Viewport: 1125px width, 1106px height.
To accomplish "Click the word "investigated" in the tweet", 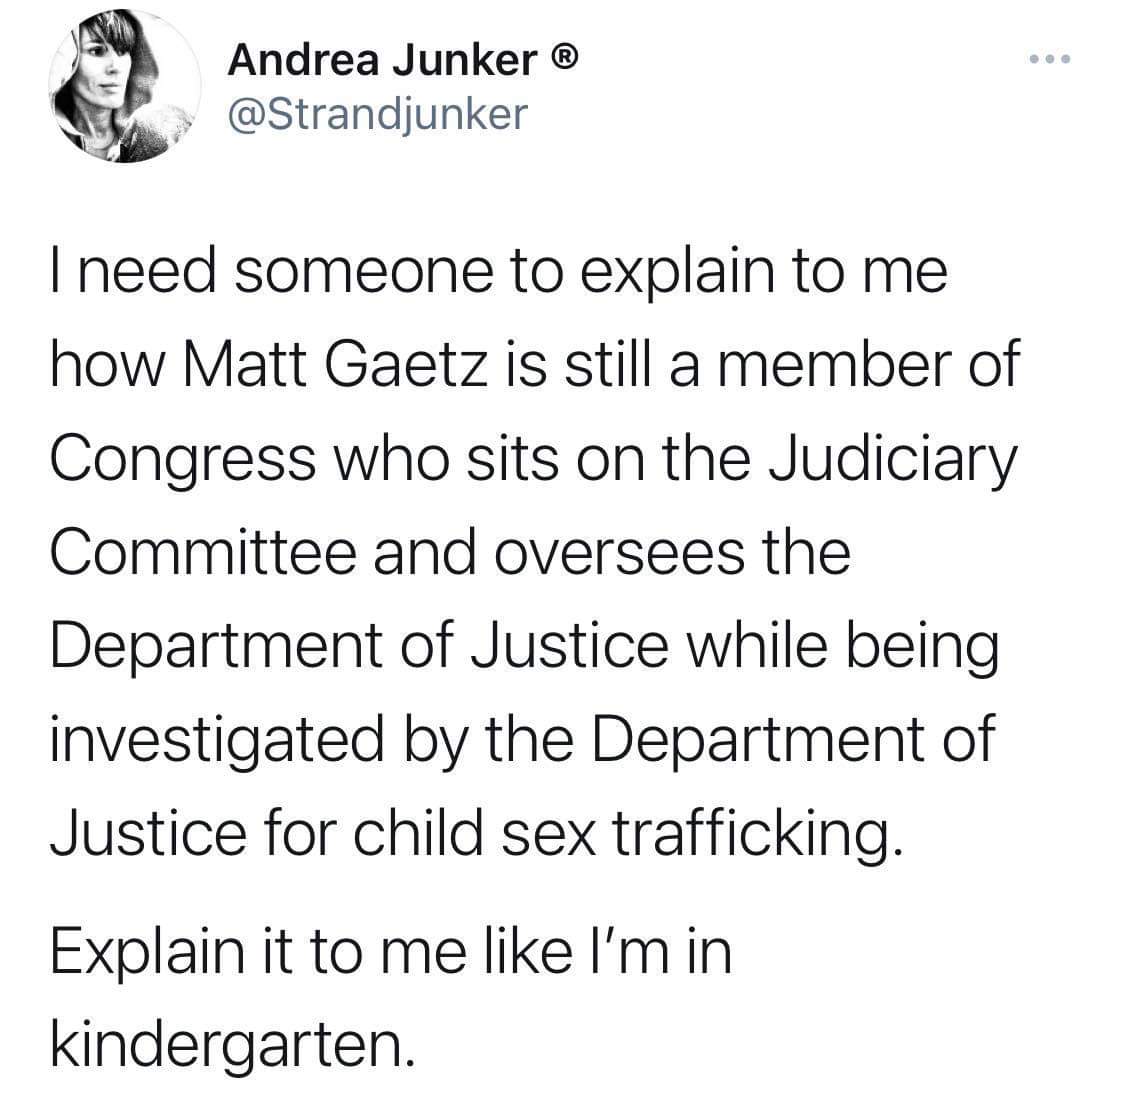I will (217, 740).
